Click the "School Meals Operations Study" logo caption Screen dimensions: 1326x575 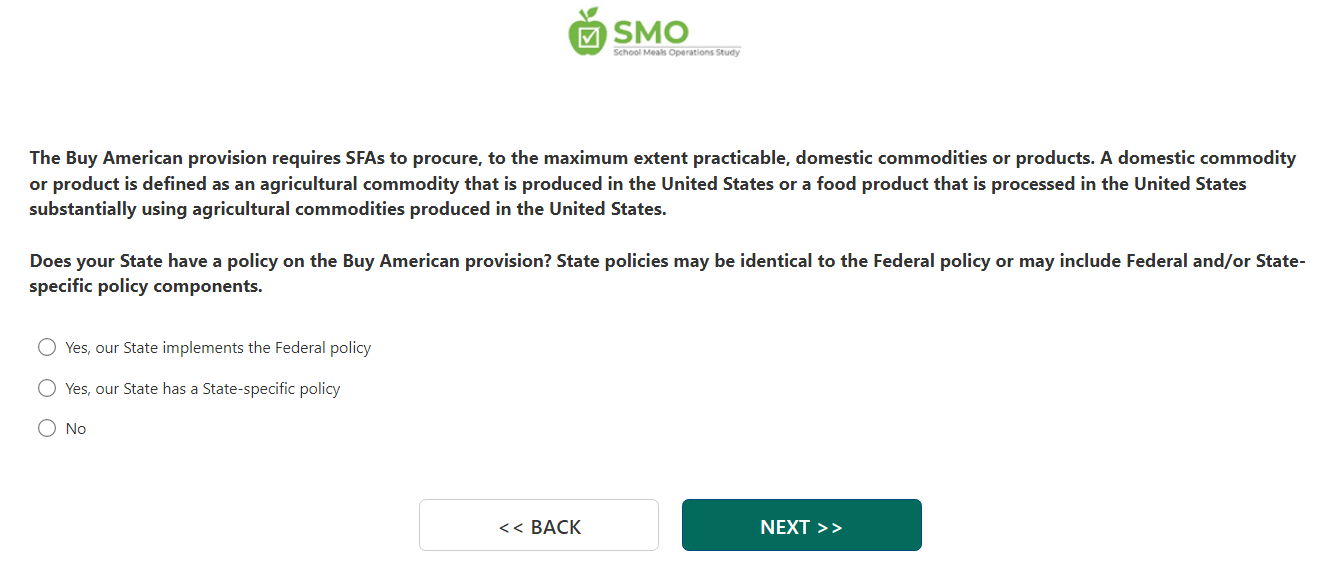(676, 52)
